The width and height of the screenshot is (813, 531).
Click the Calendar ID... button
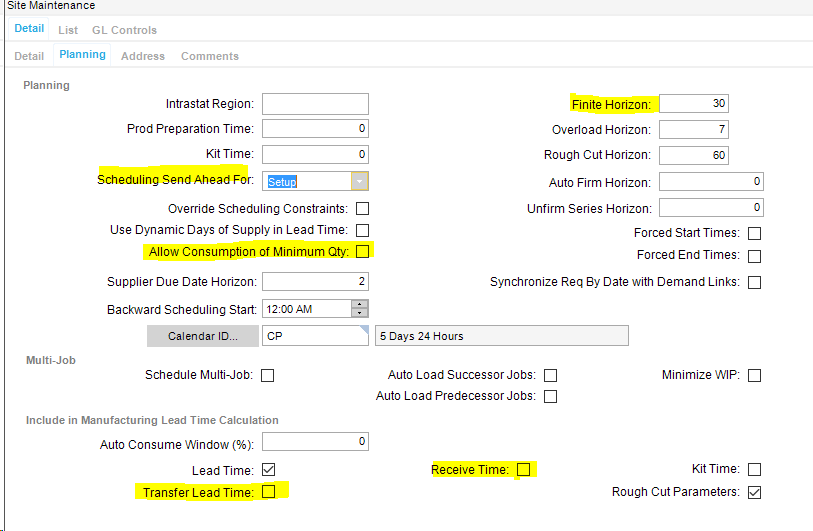coord(203,336)
